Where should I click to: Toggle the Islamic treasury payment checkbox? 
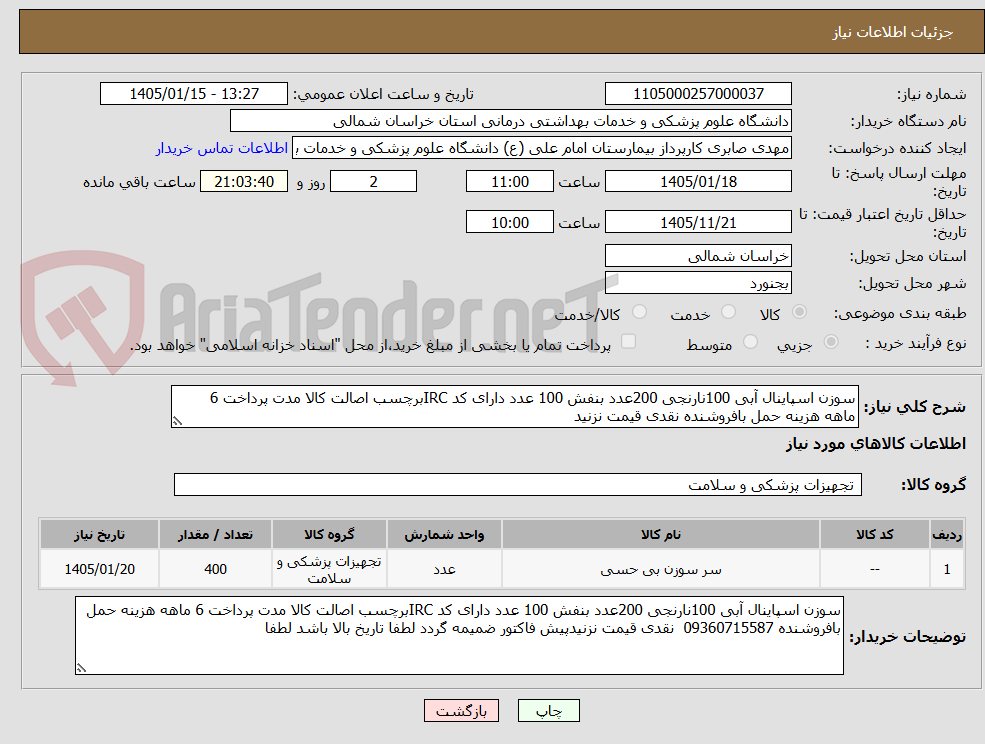(x=628, y=341)
